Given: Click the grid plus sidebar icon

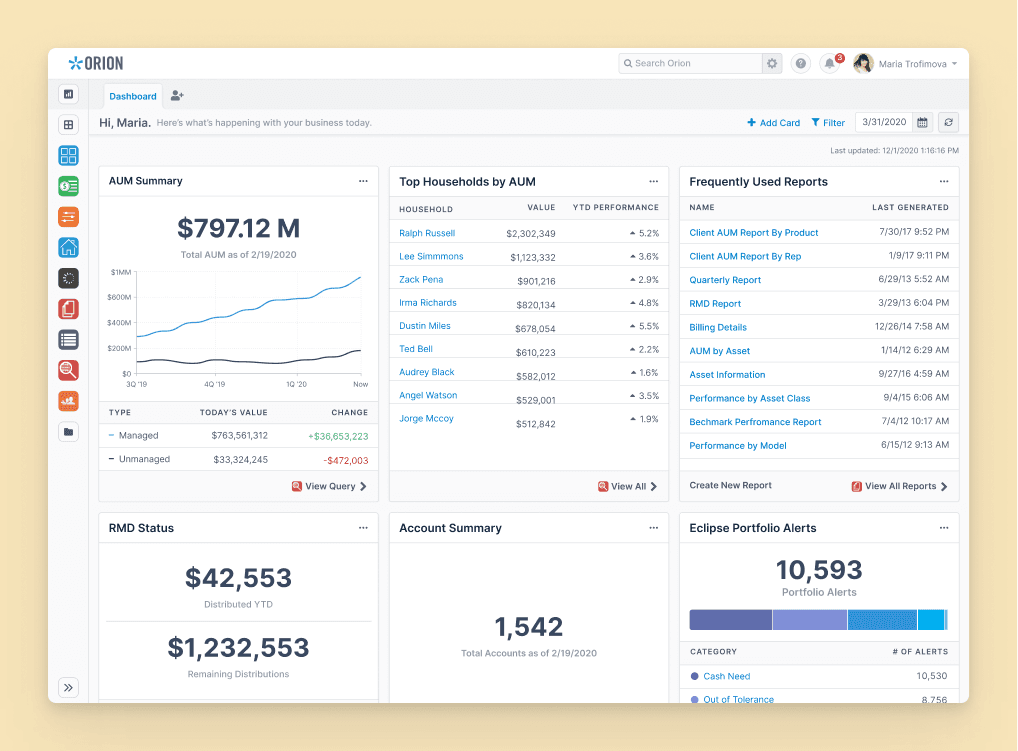Looking at the screenshot, I should pyautogui.click(x=68, y=125).
